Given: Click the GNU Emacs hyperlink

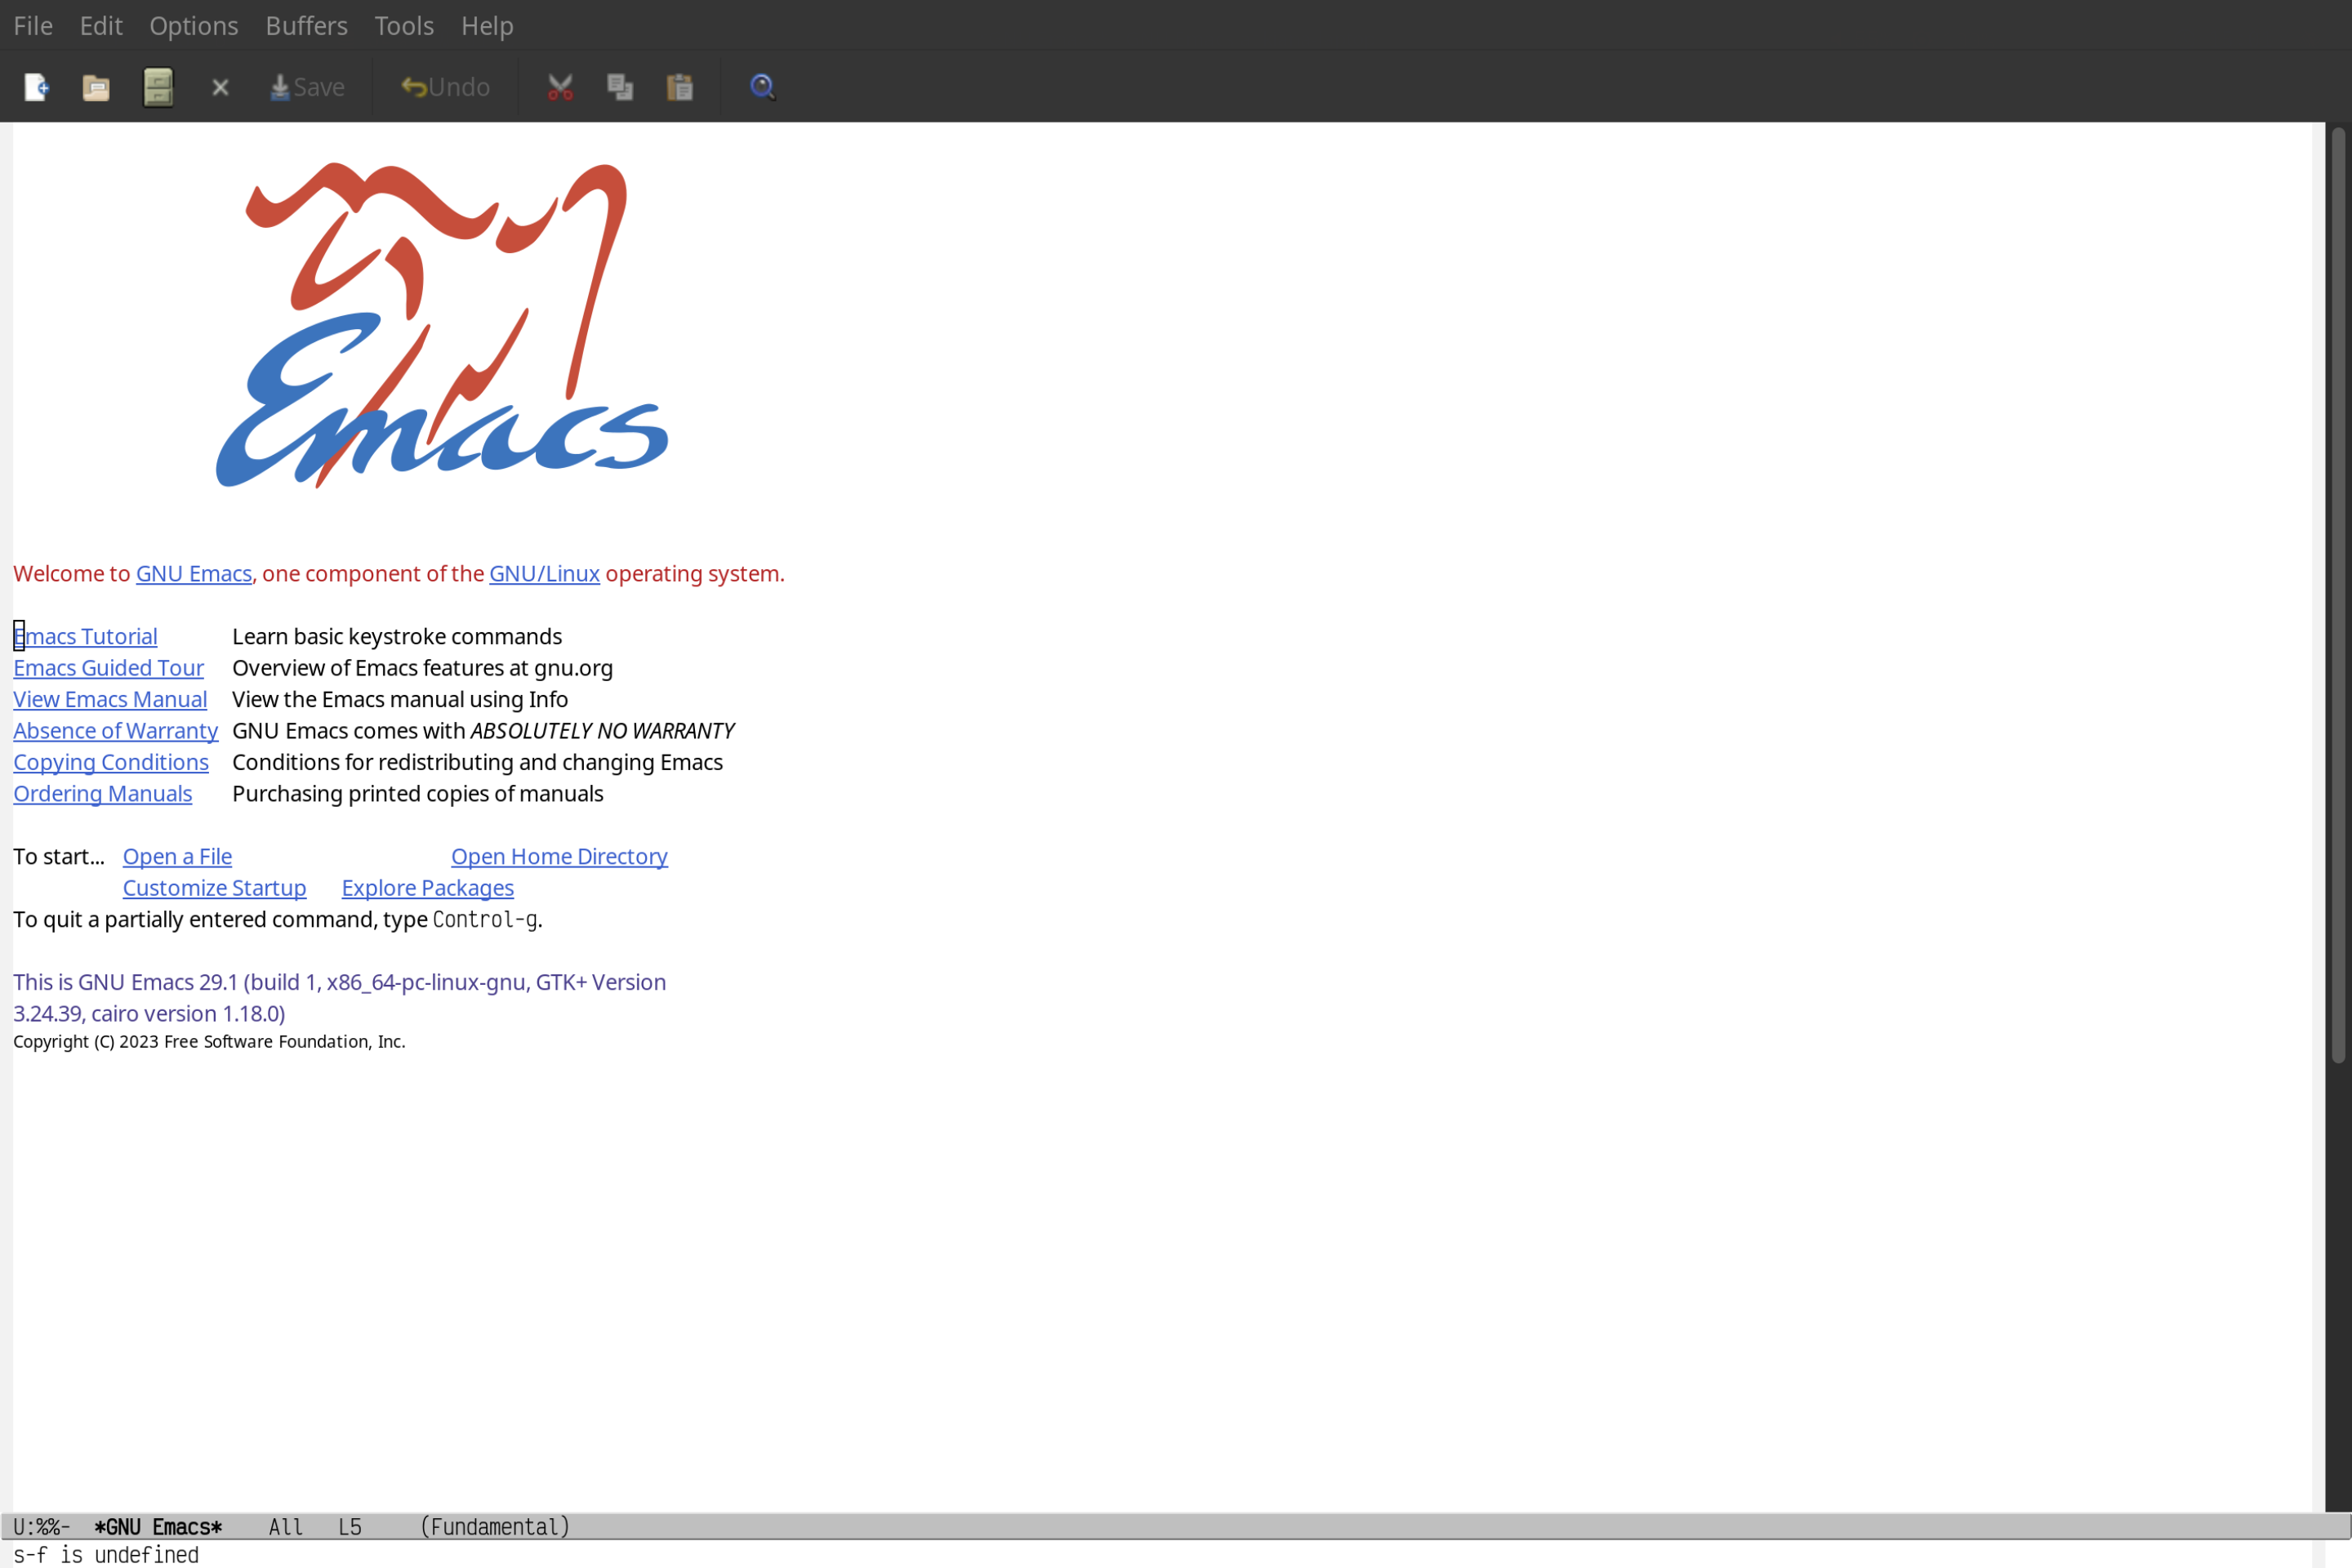Looking at the screenshot, I should [193, 572].
